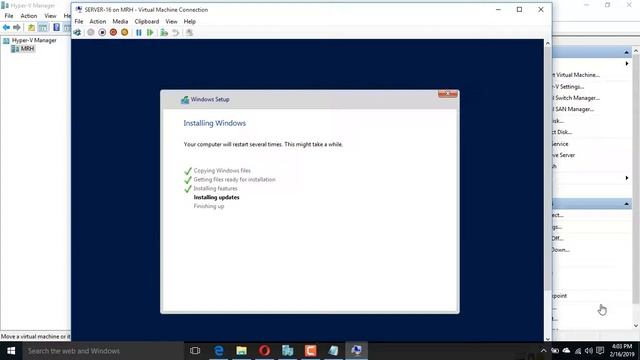640x360 pixels.
Task: Open the Media menu
Action: (120, 21)
